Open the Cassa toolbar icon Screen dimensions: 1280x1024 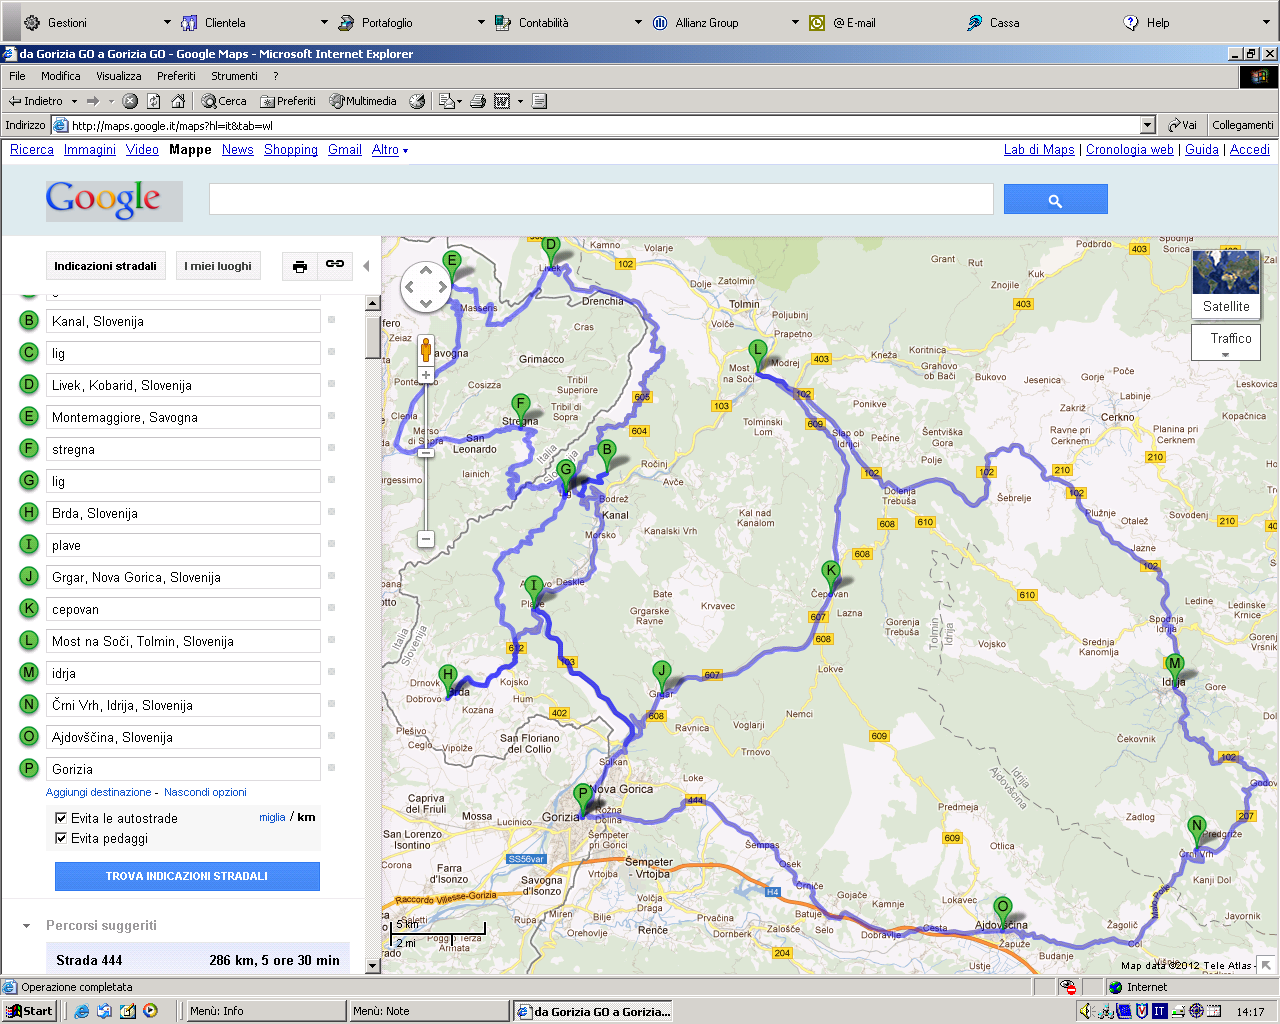pos(974,22)
